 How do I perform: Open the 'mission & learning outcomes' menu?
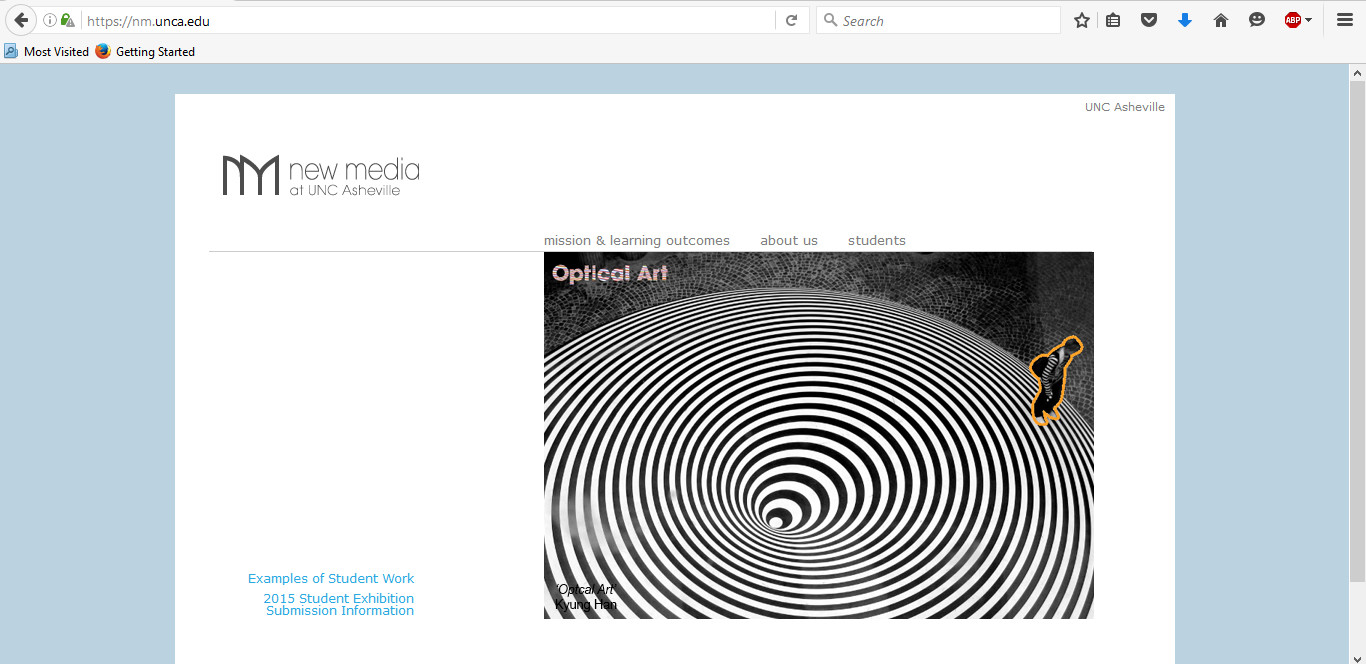point(636,240)
